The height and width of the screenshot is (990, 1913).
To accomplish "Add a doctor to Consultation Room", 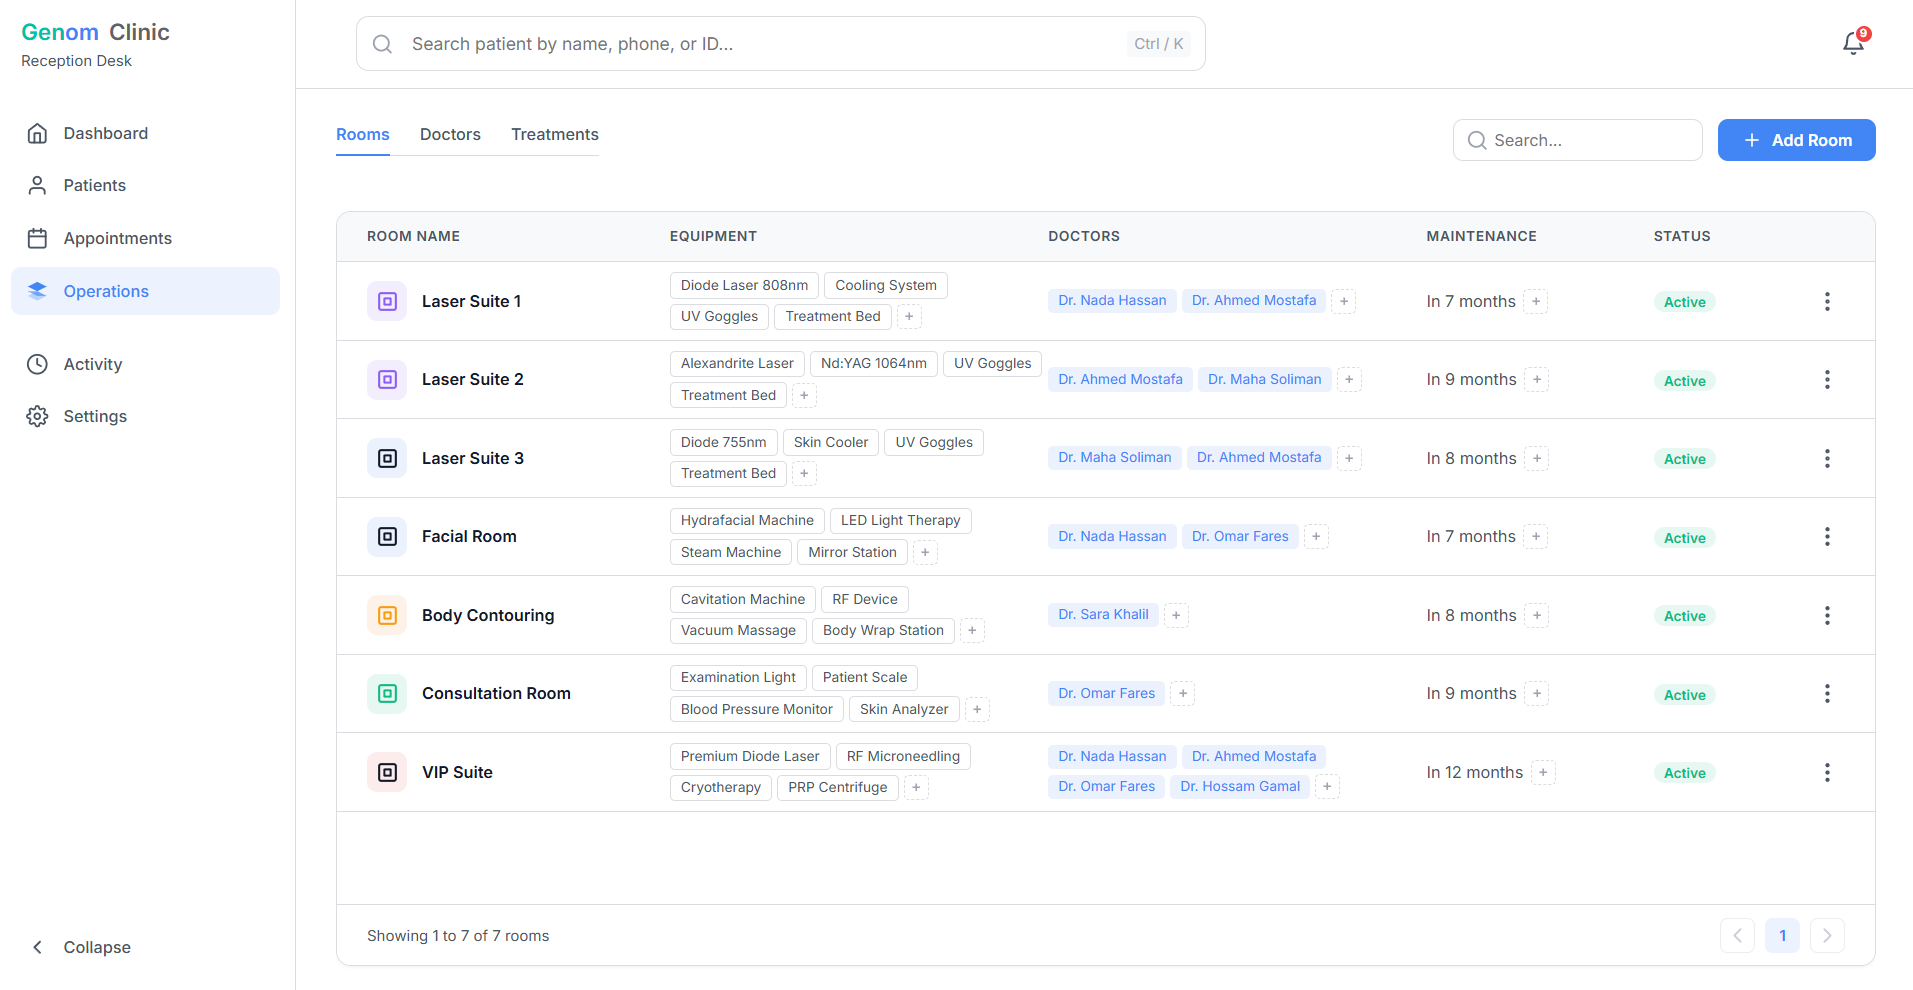I will tap(1183, 693).
